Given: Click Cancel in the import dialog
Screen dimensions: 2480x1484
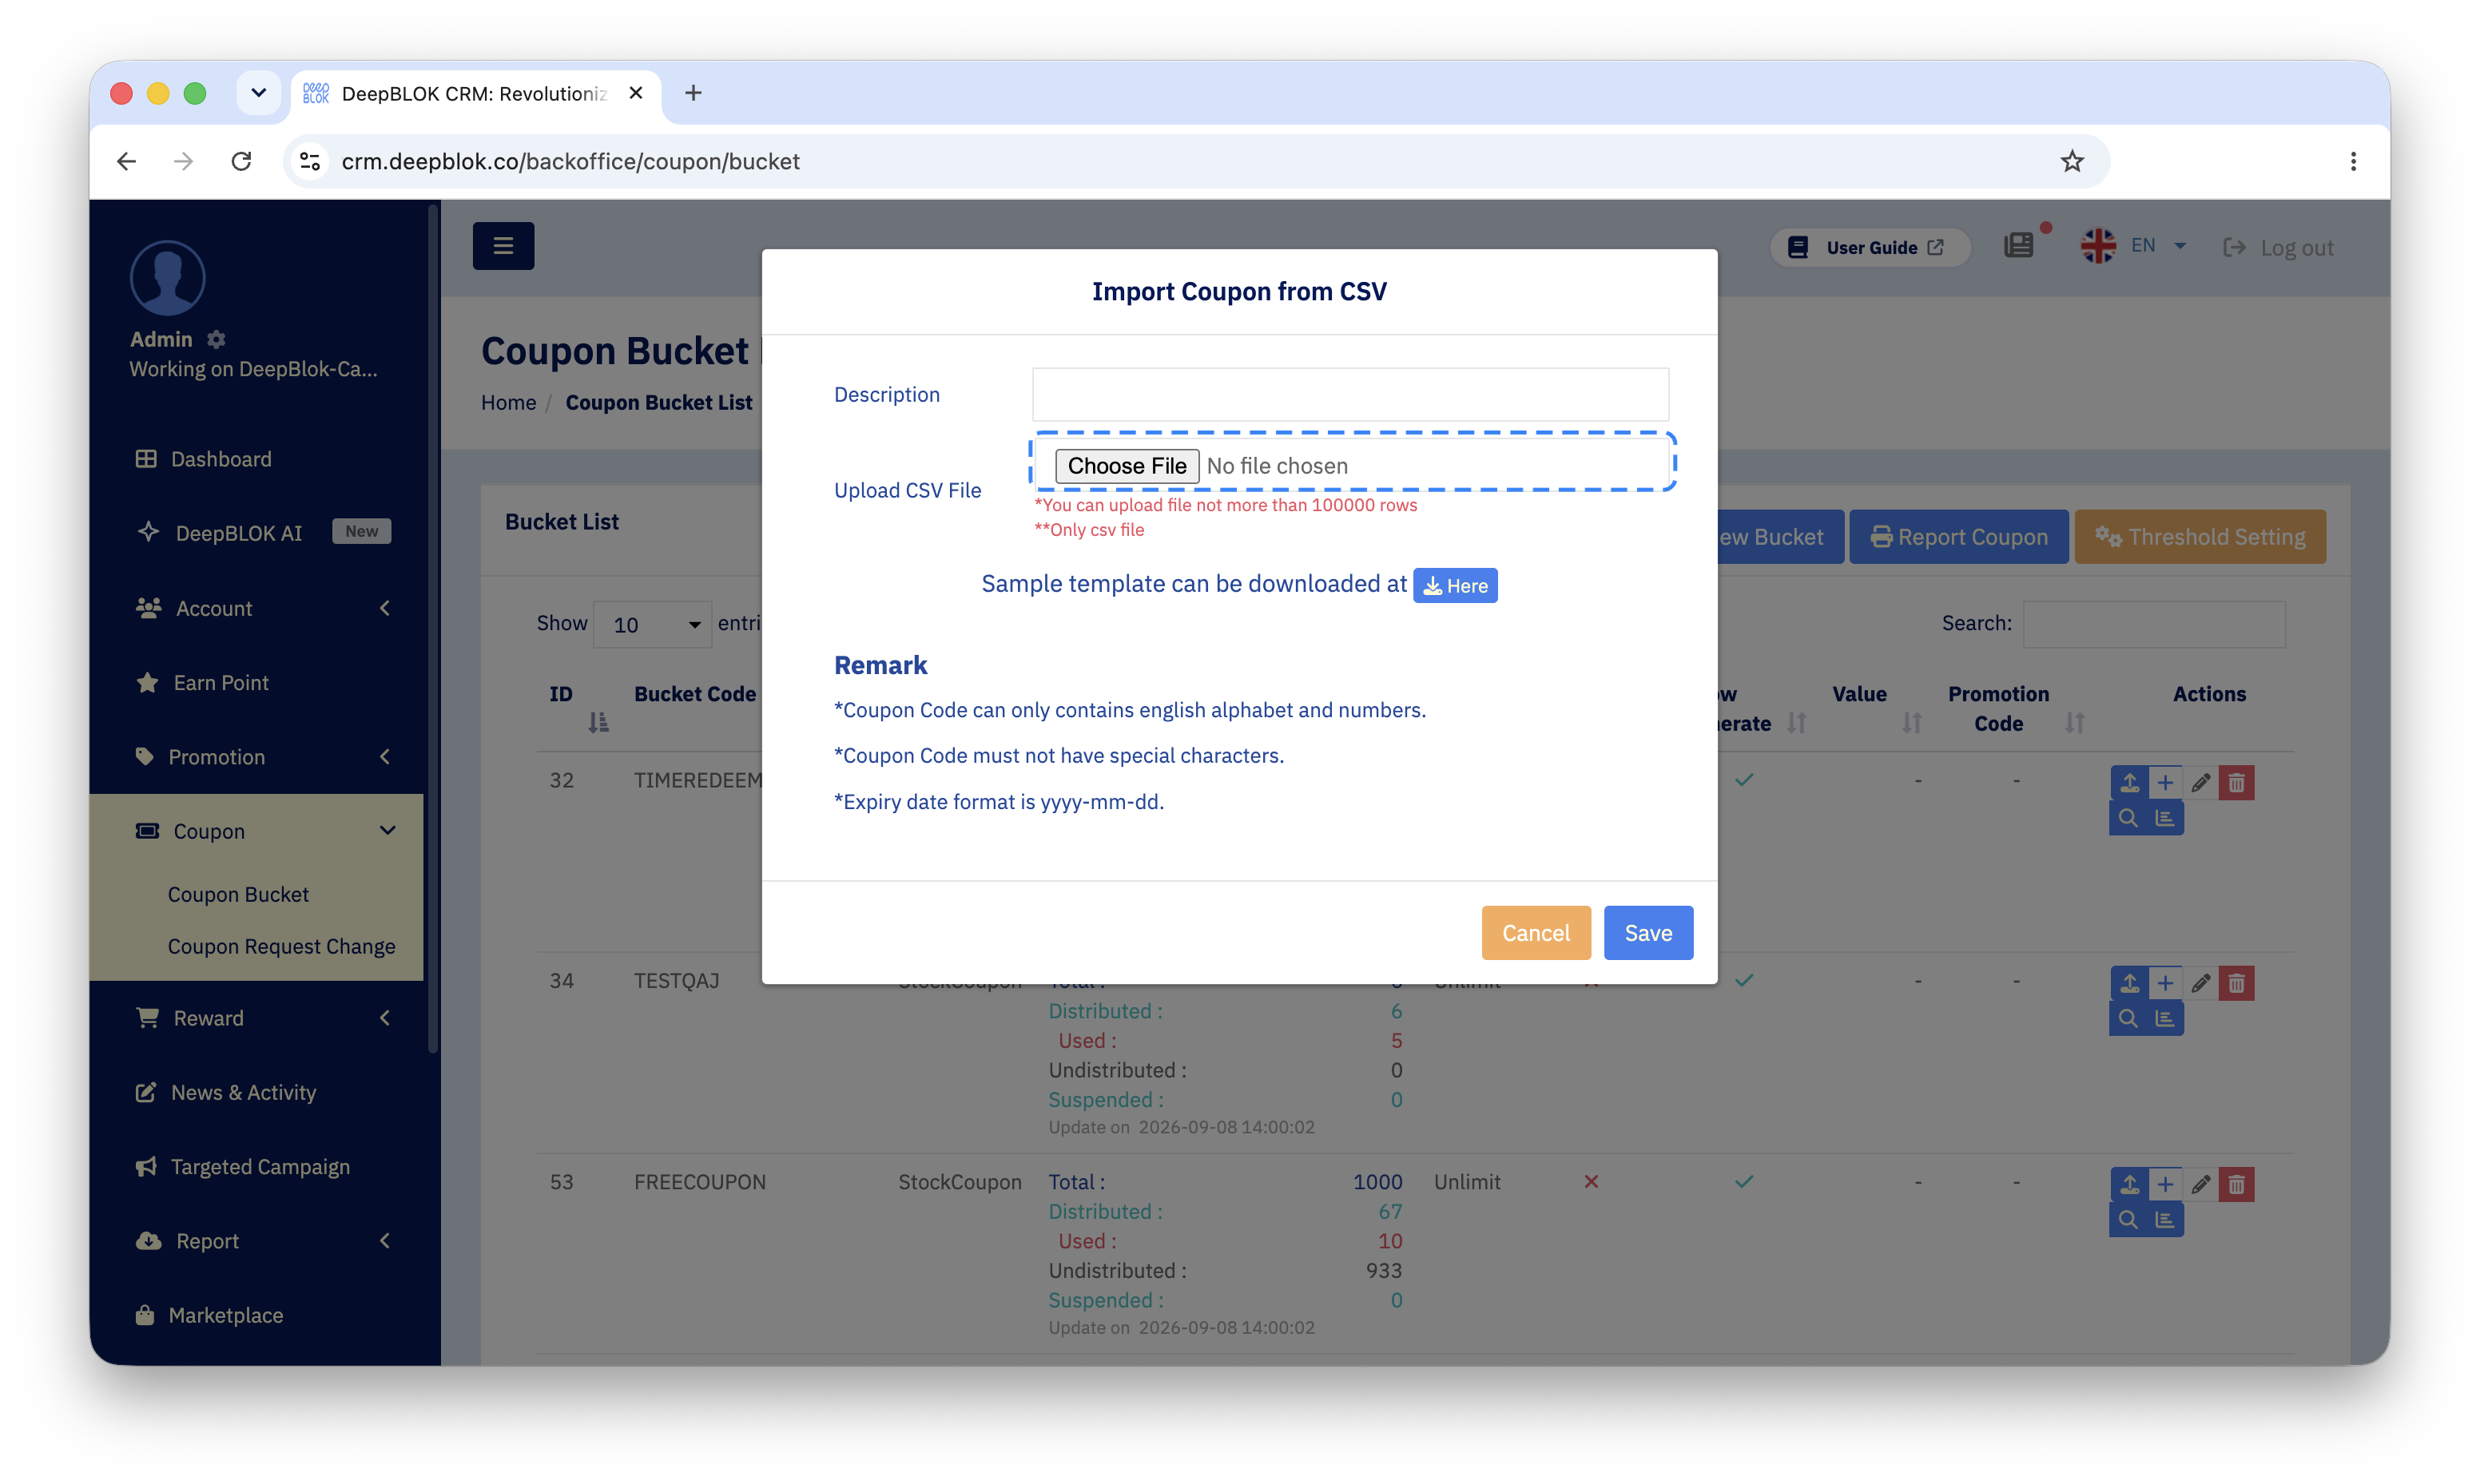Looking at the screenshot, I should 1536,933.
